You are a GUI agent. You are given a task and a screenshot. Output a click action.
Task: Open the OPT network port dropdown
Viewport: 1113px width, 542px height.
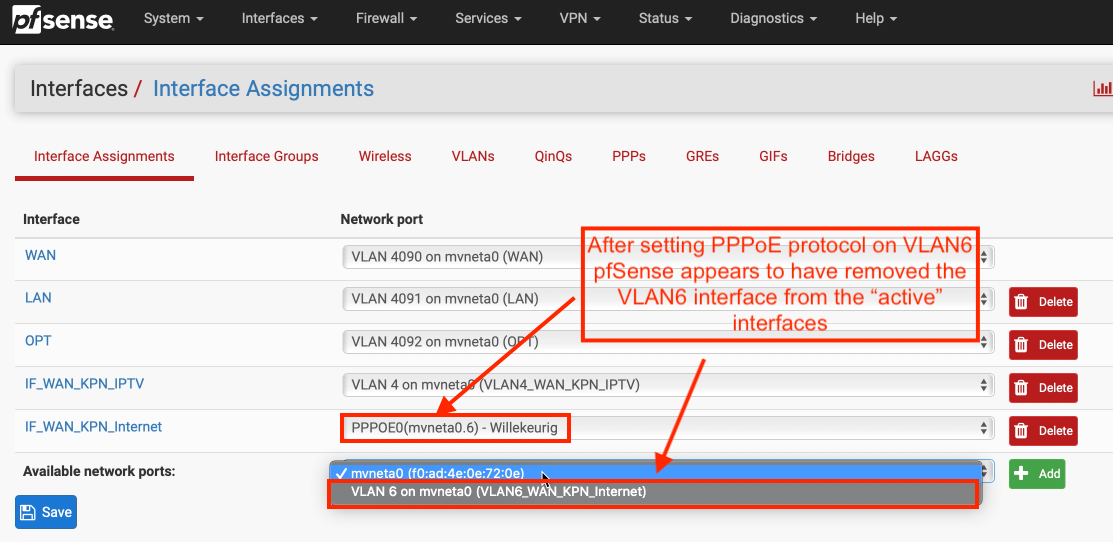click(x=668, y=342)
